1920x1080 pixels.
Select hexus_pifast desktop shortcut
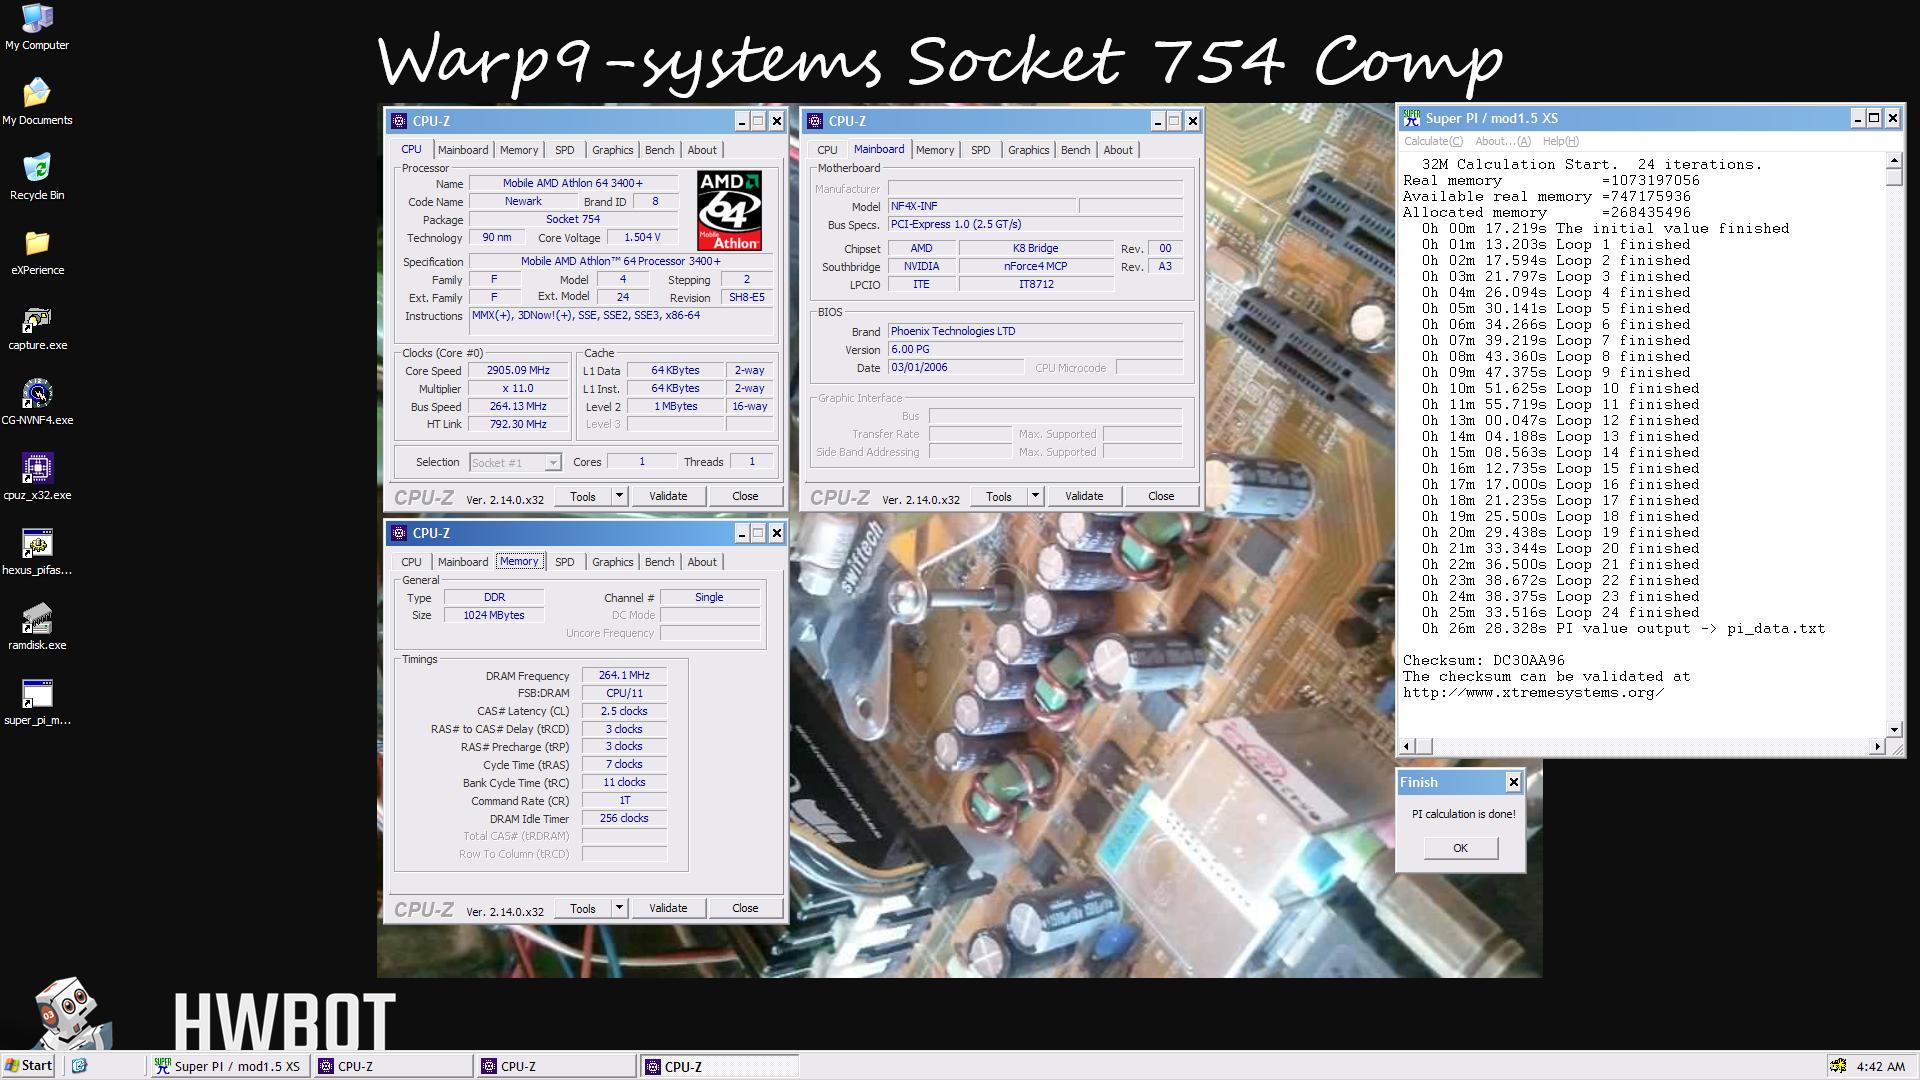37,553
